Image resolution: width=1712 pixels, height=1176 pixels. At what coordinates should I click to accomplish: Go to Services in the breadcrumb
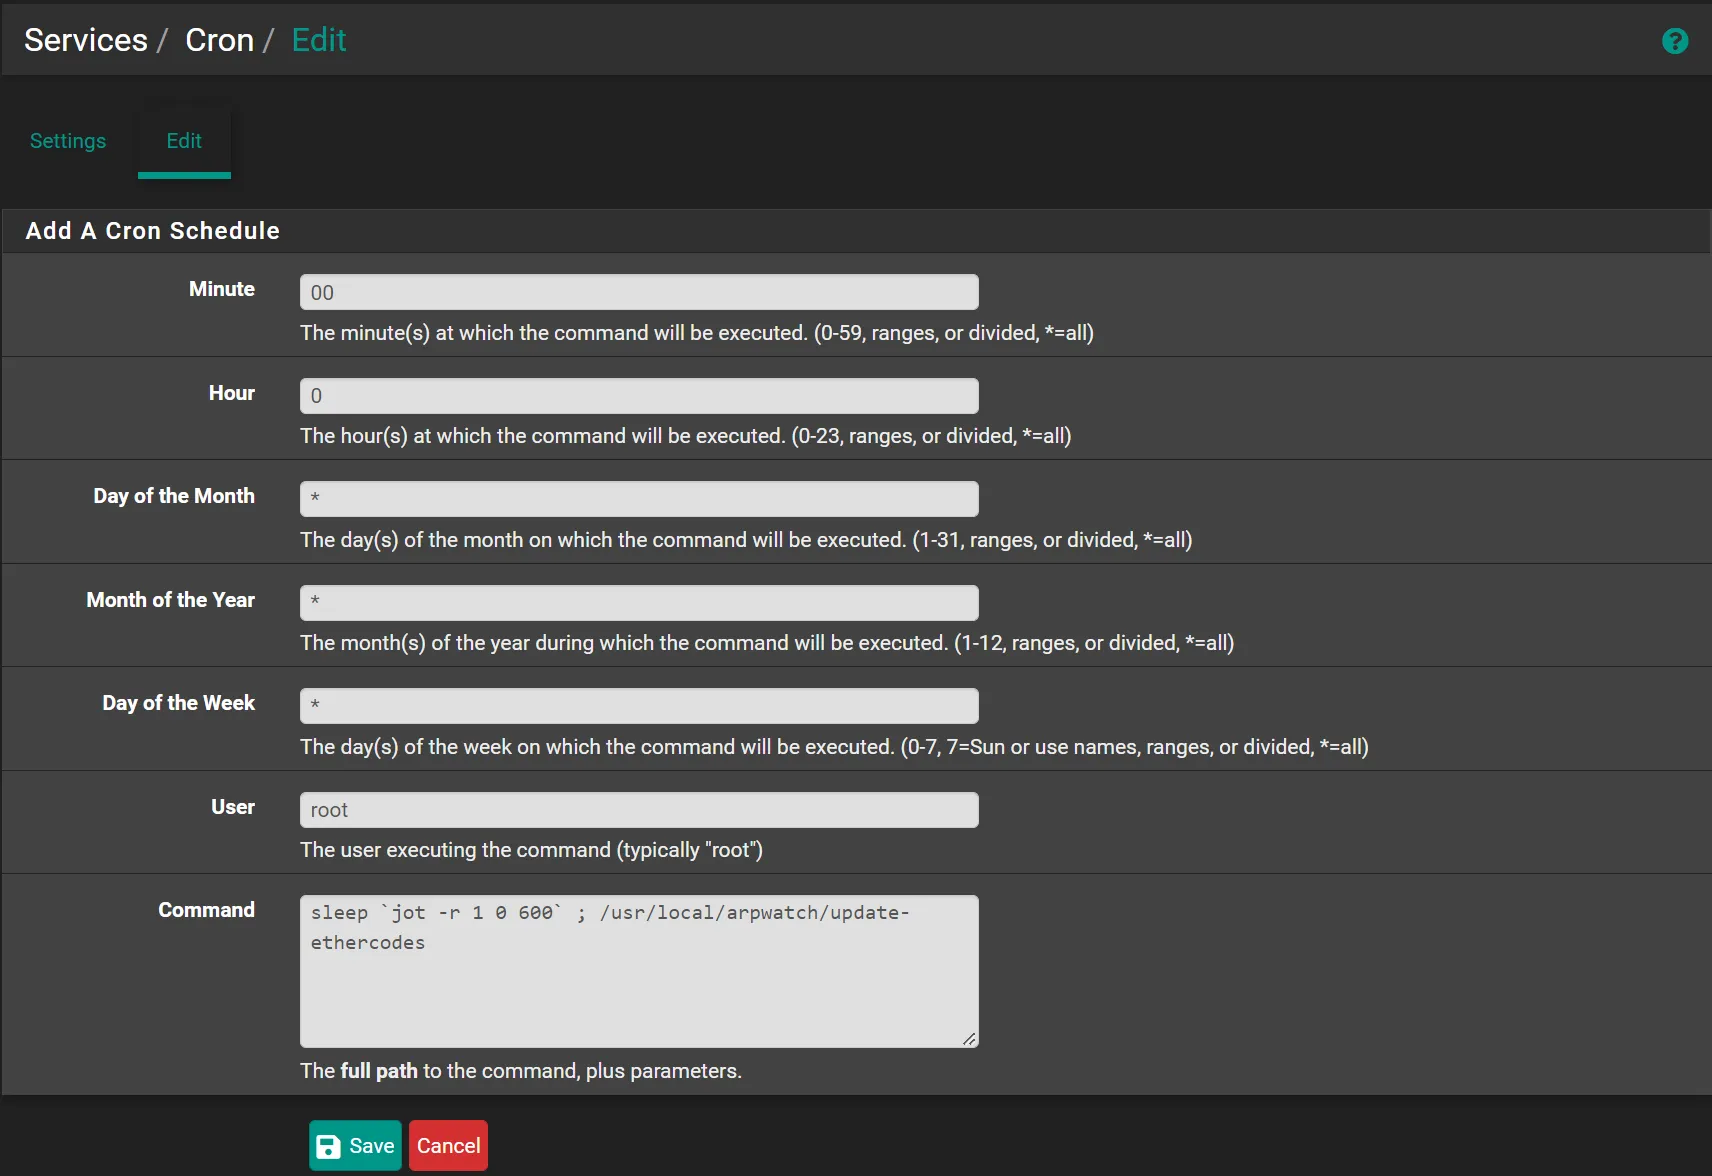86,40
